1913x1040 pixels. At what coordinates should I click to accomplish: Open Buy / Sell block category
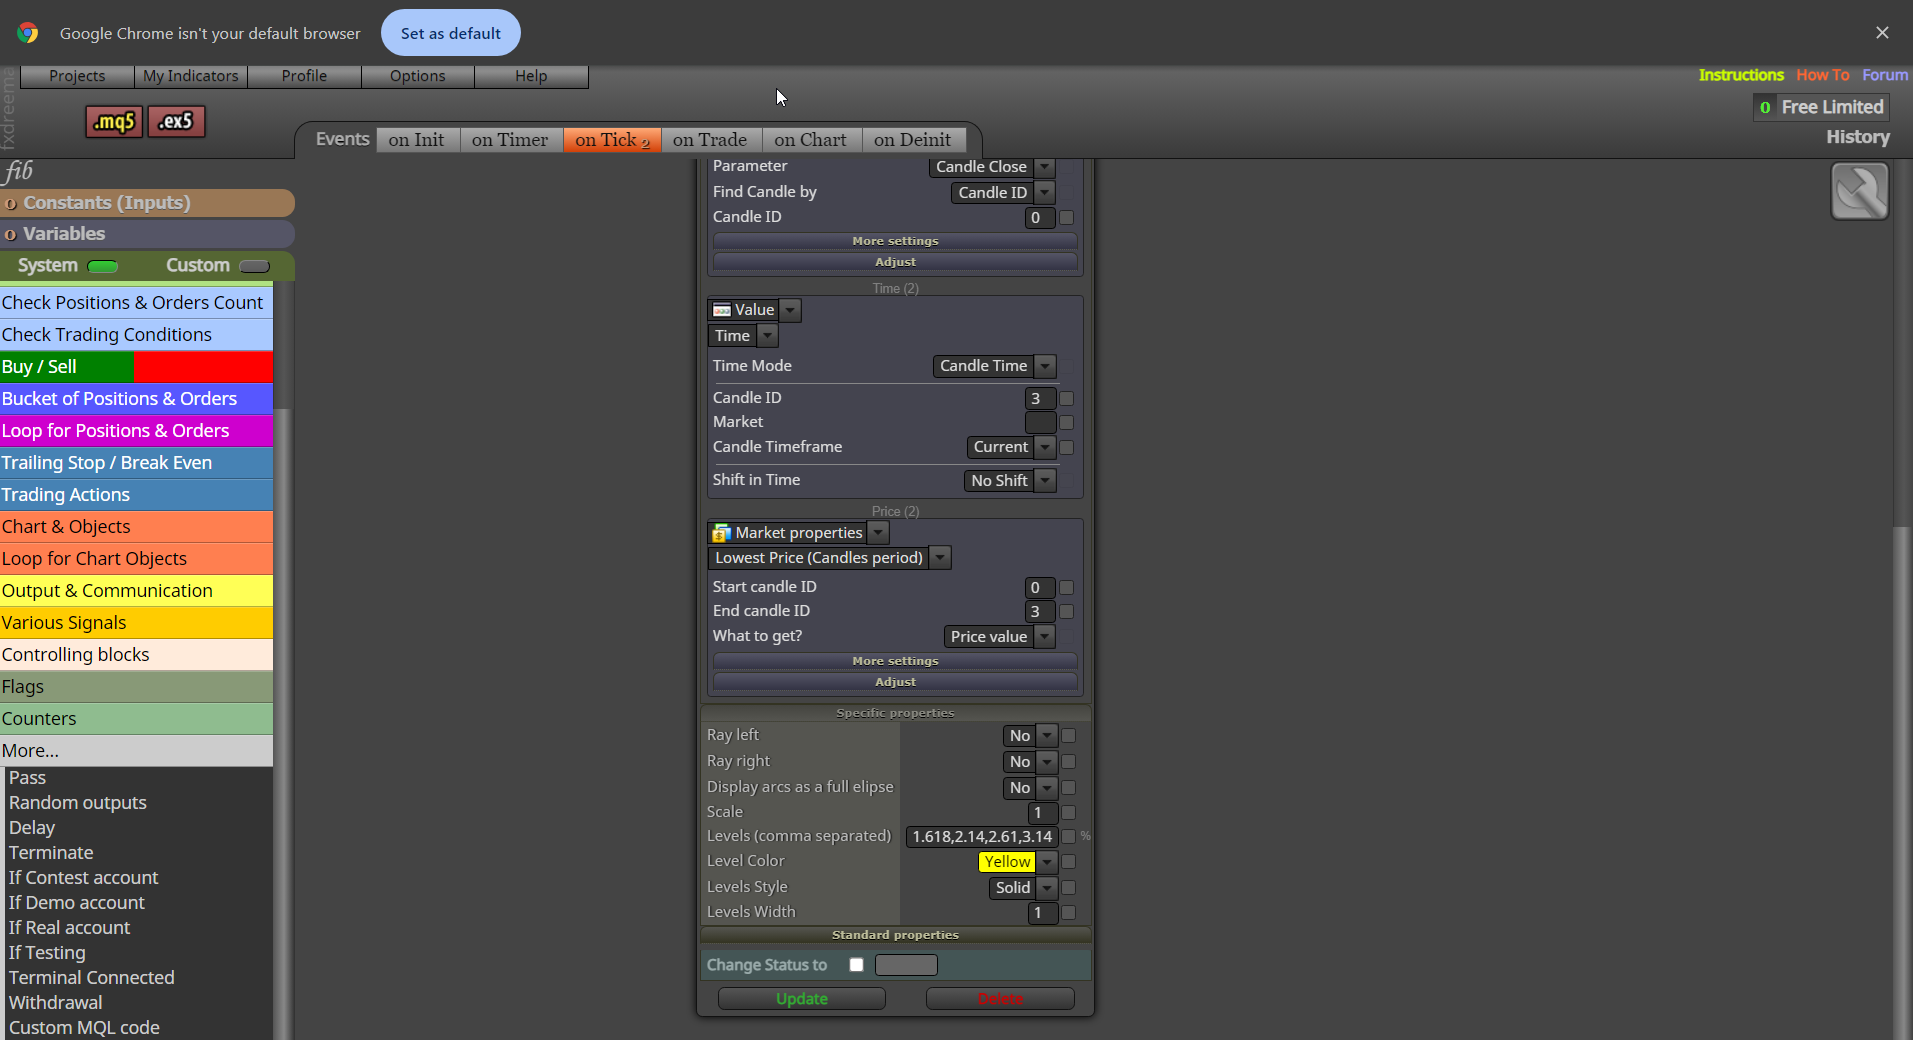(136, 367)
